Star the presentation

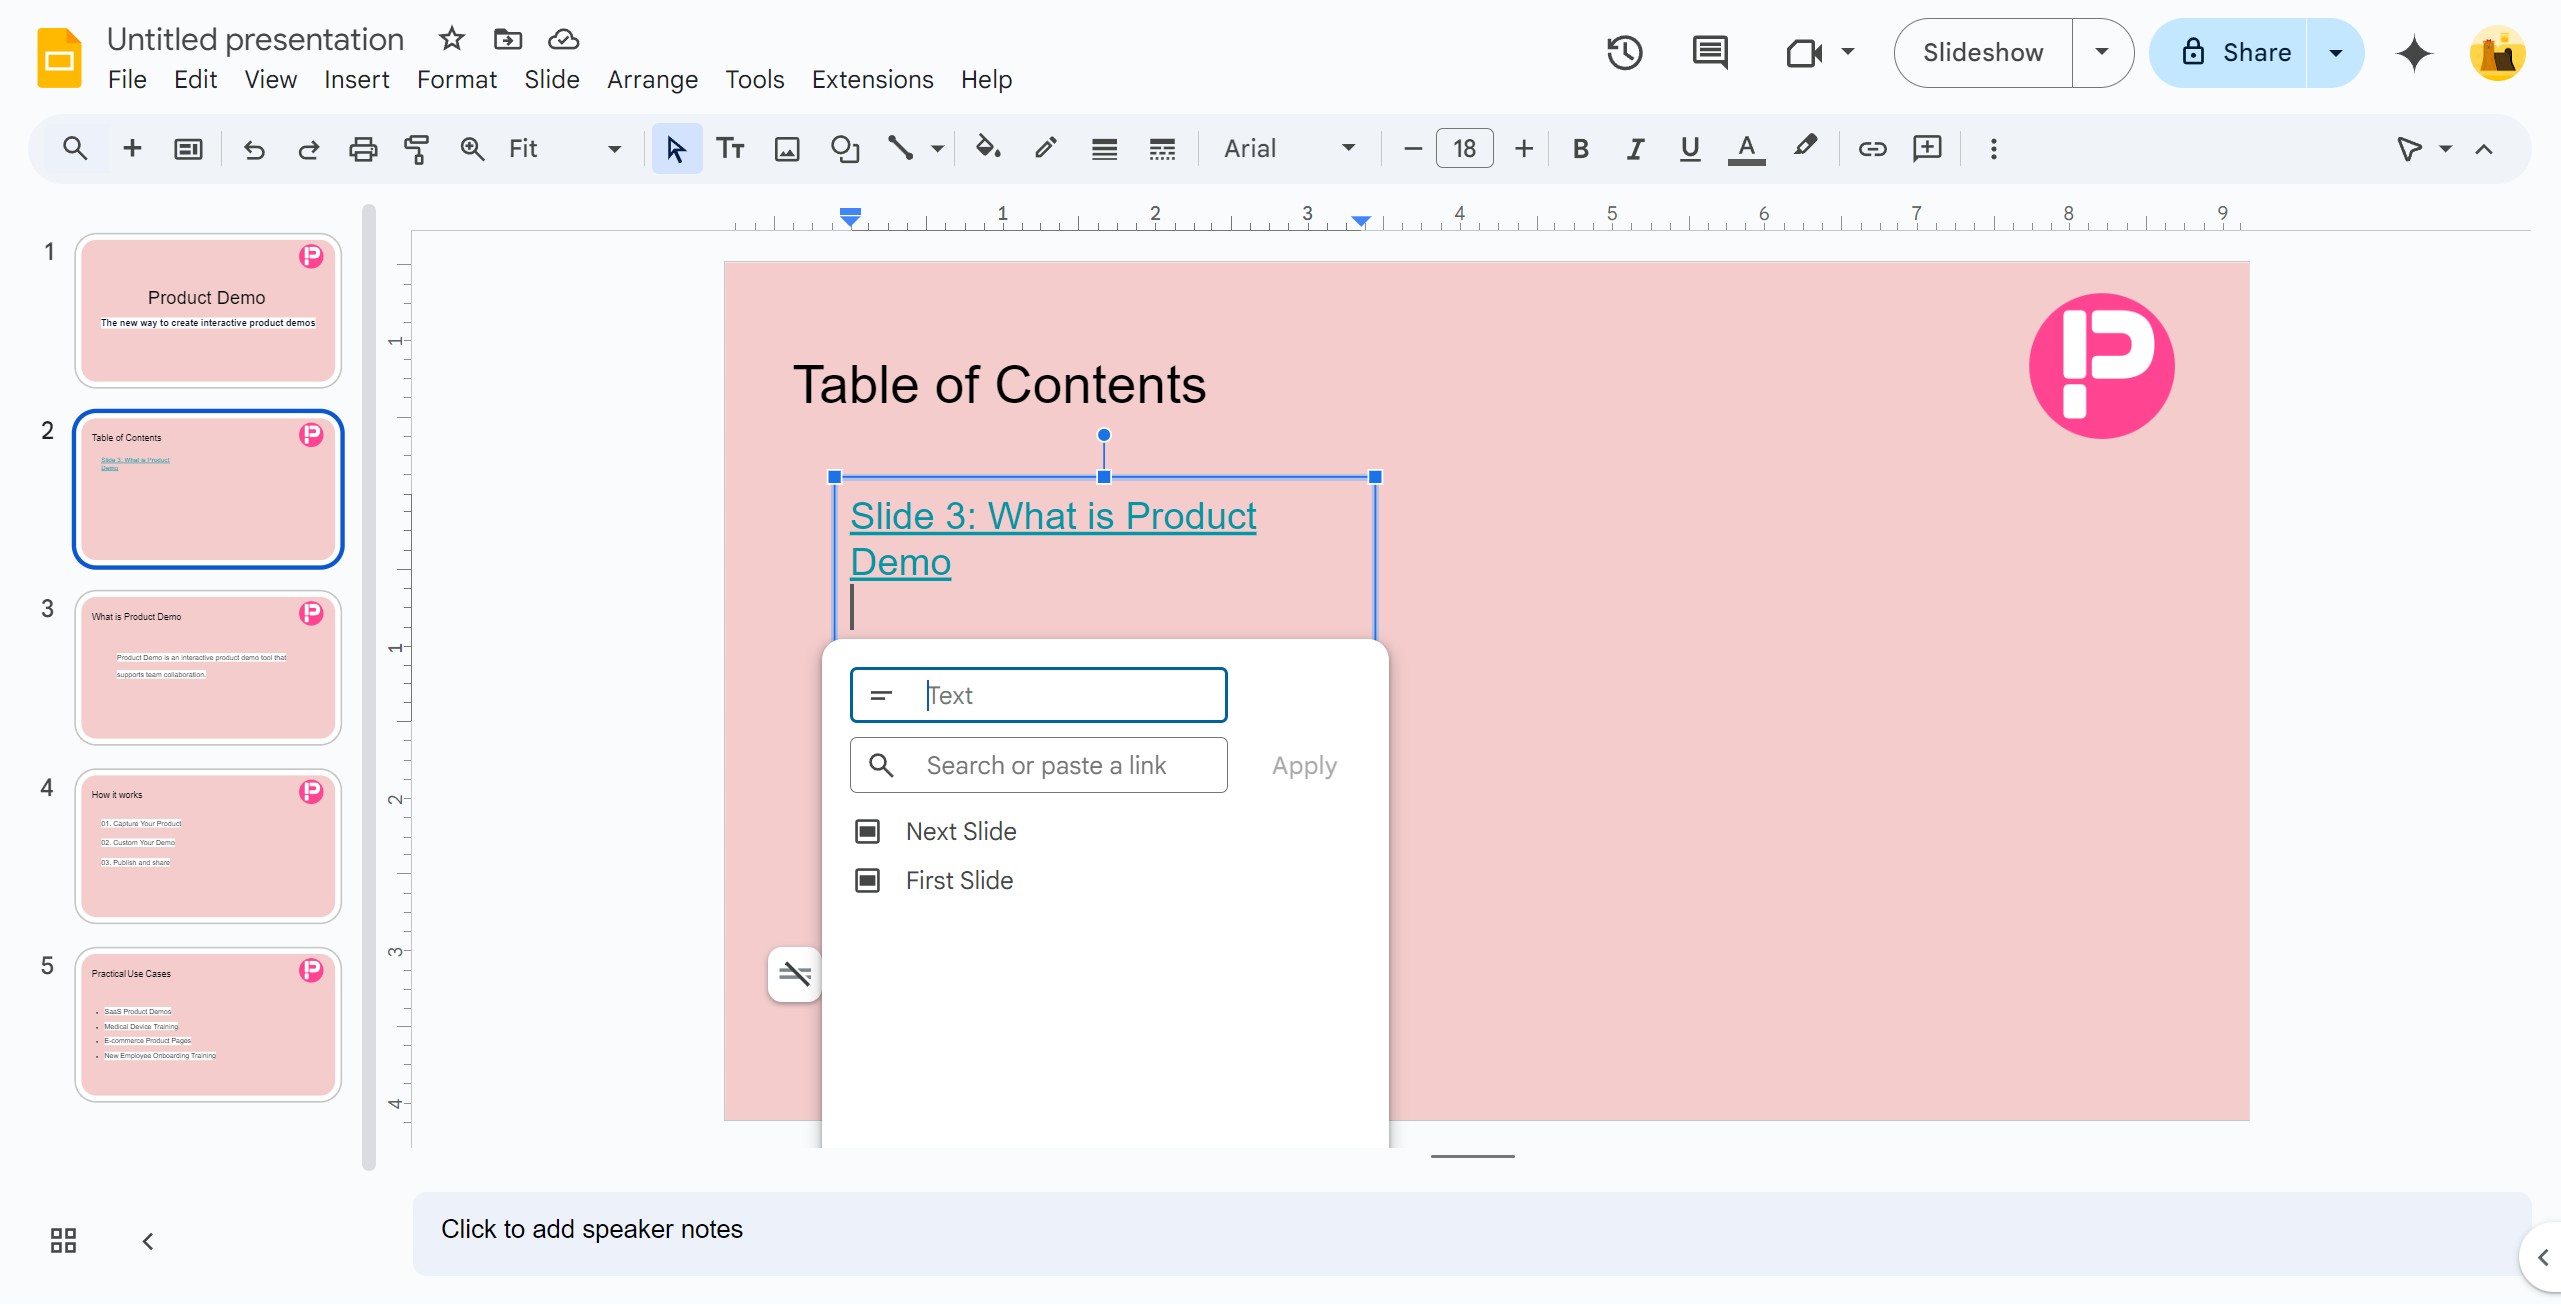(x=452, y=39)
